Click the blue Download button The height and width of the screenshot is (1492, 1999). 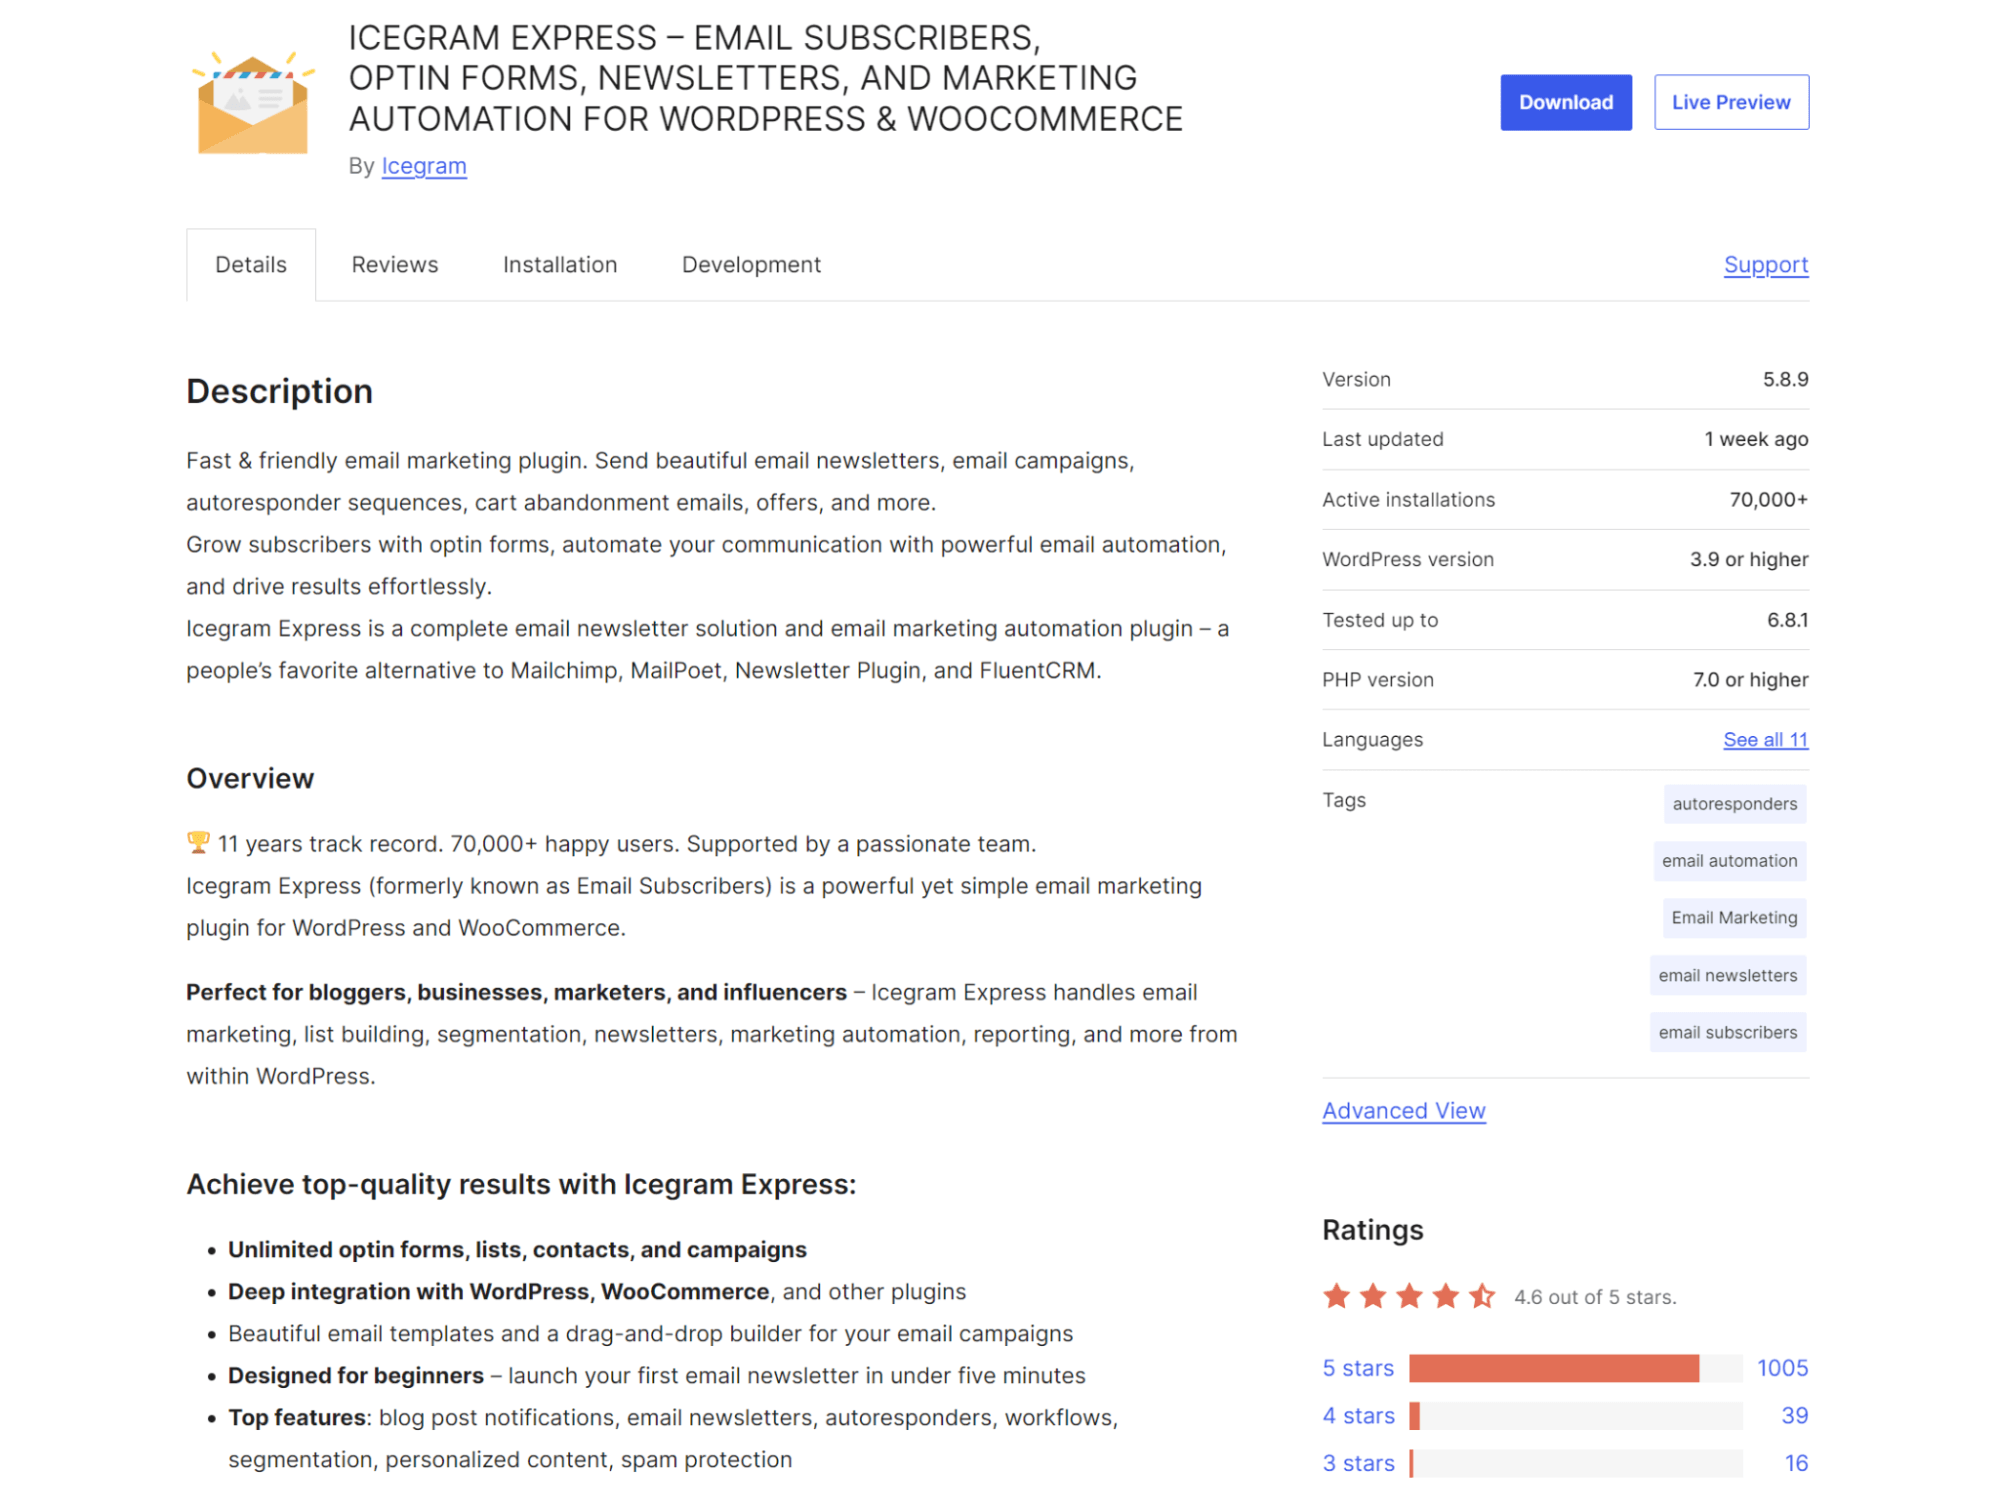[x=1565, y=102]
